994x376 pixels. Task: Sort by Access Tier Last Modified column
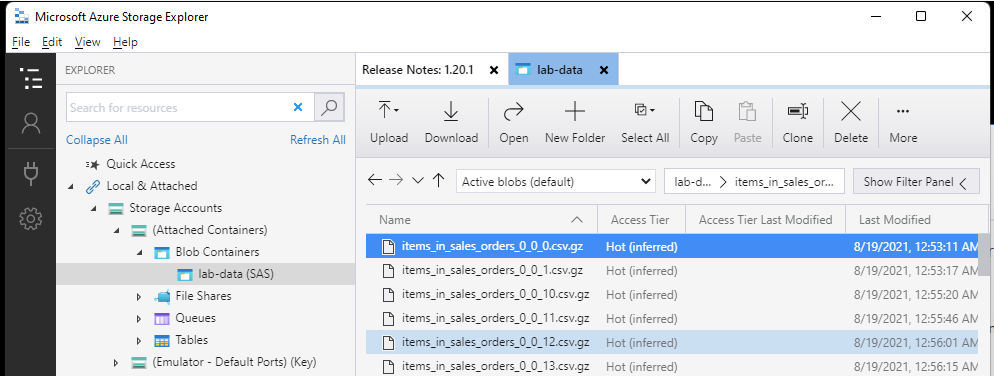(765, 219)
